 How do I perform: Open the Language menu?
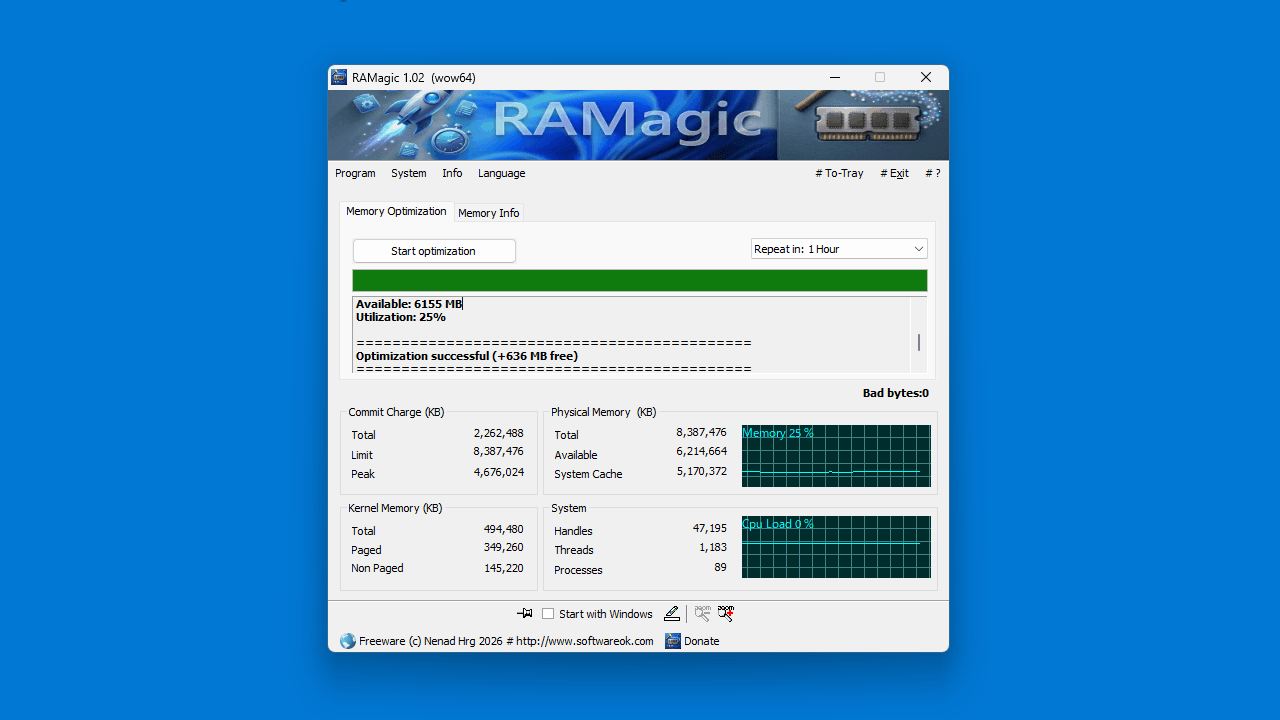tap(501, 173)
